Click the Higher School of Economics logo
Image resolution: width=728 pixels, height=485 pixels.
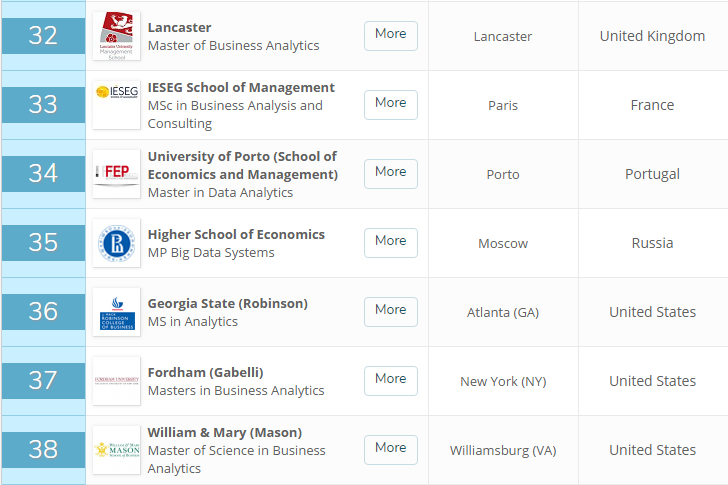116,243
